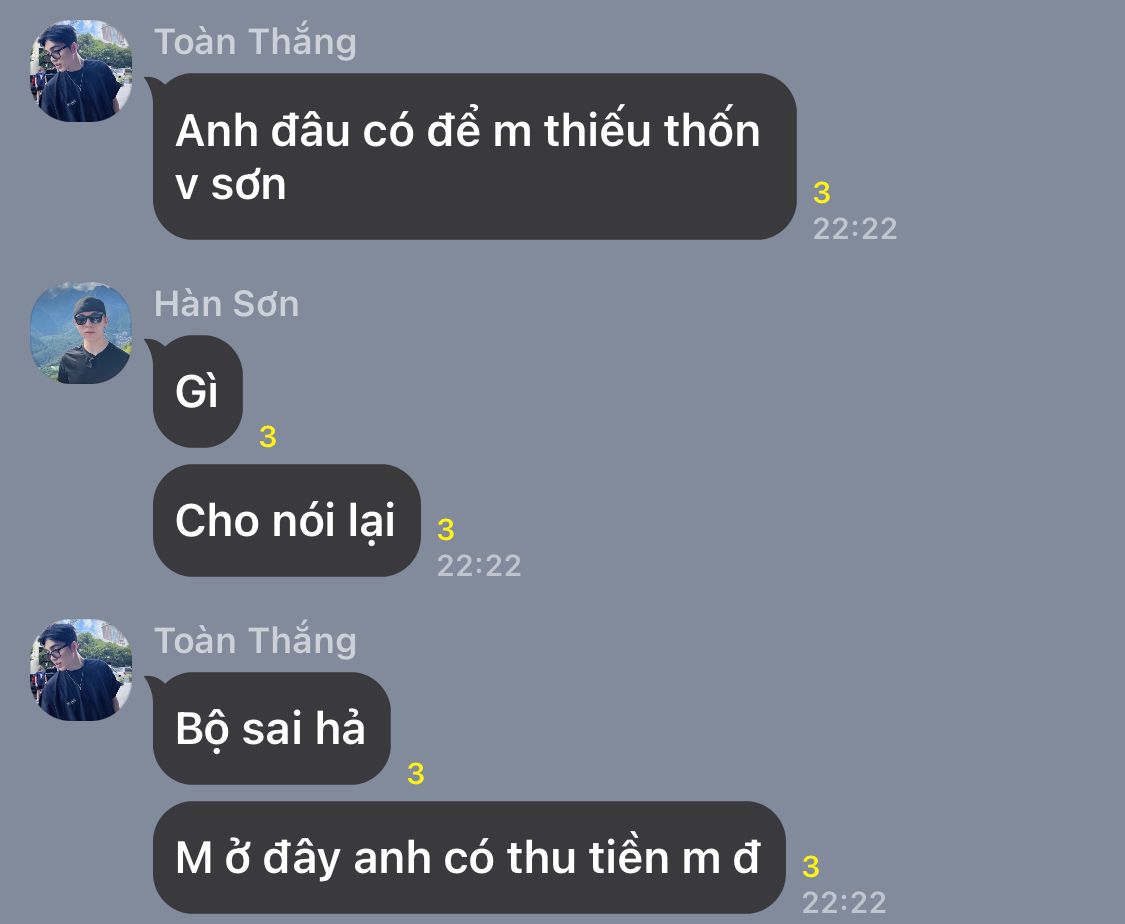
Task: Show the read count beside 'Anh đâu có' message
Action: (822, 193)
